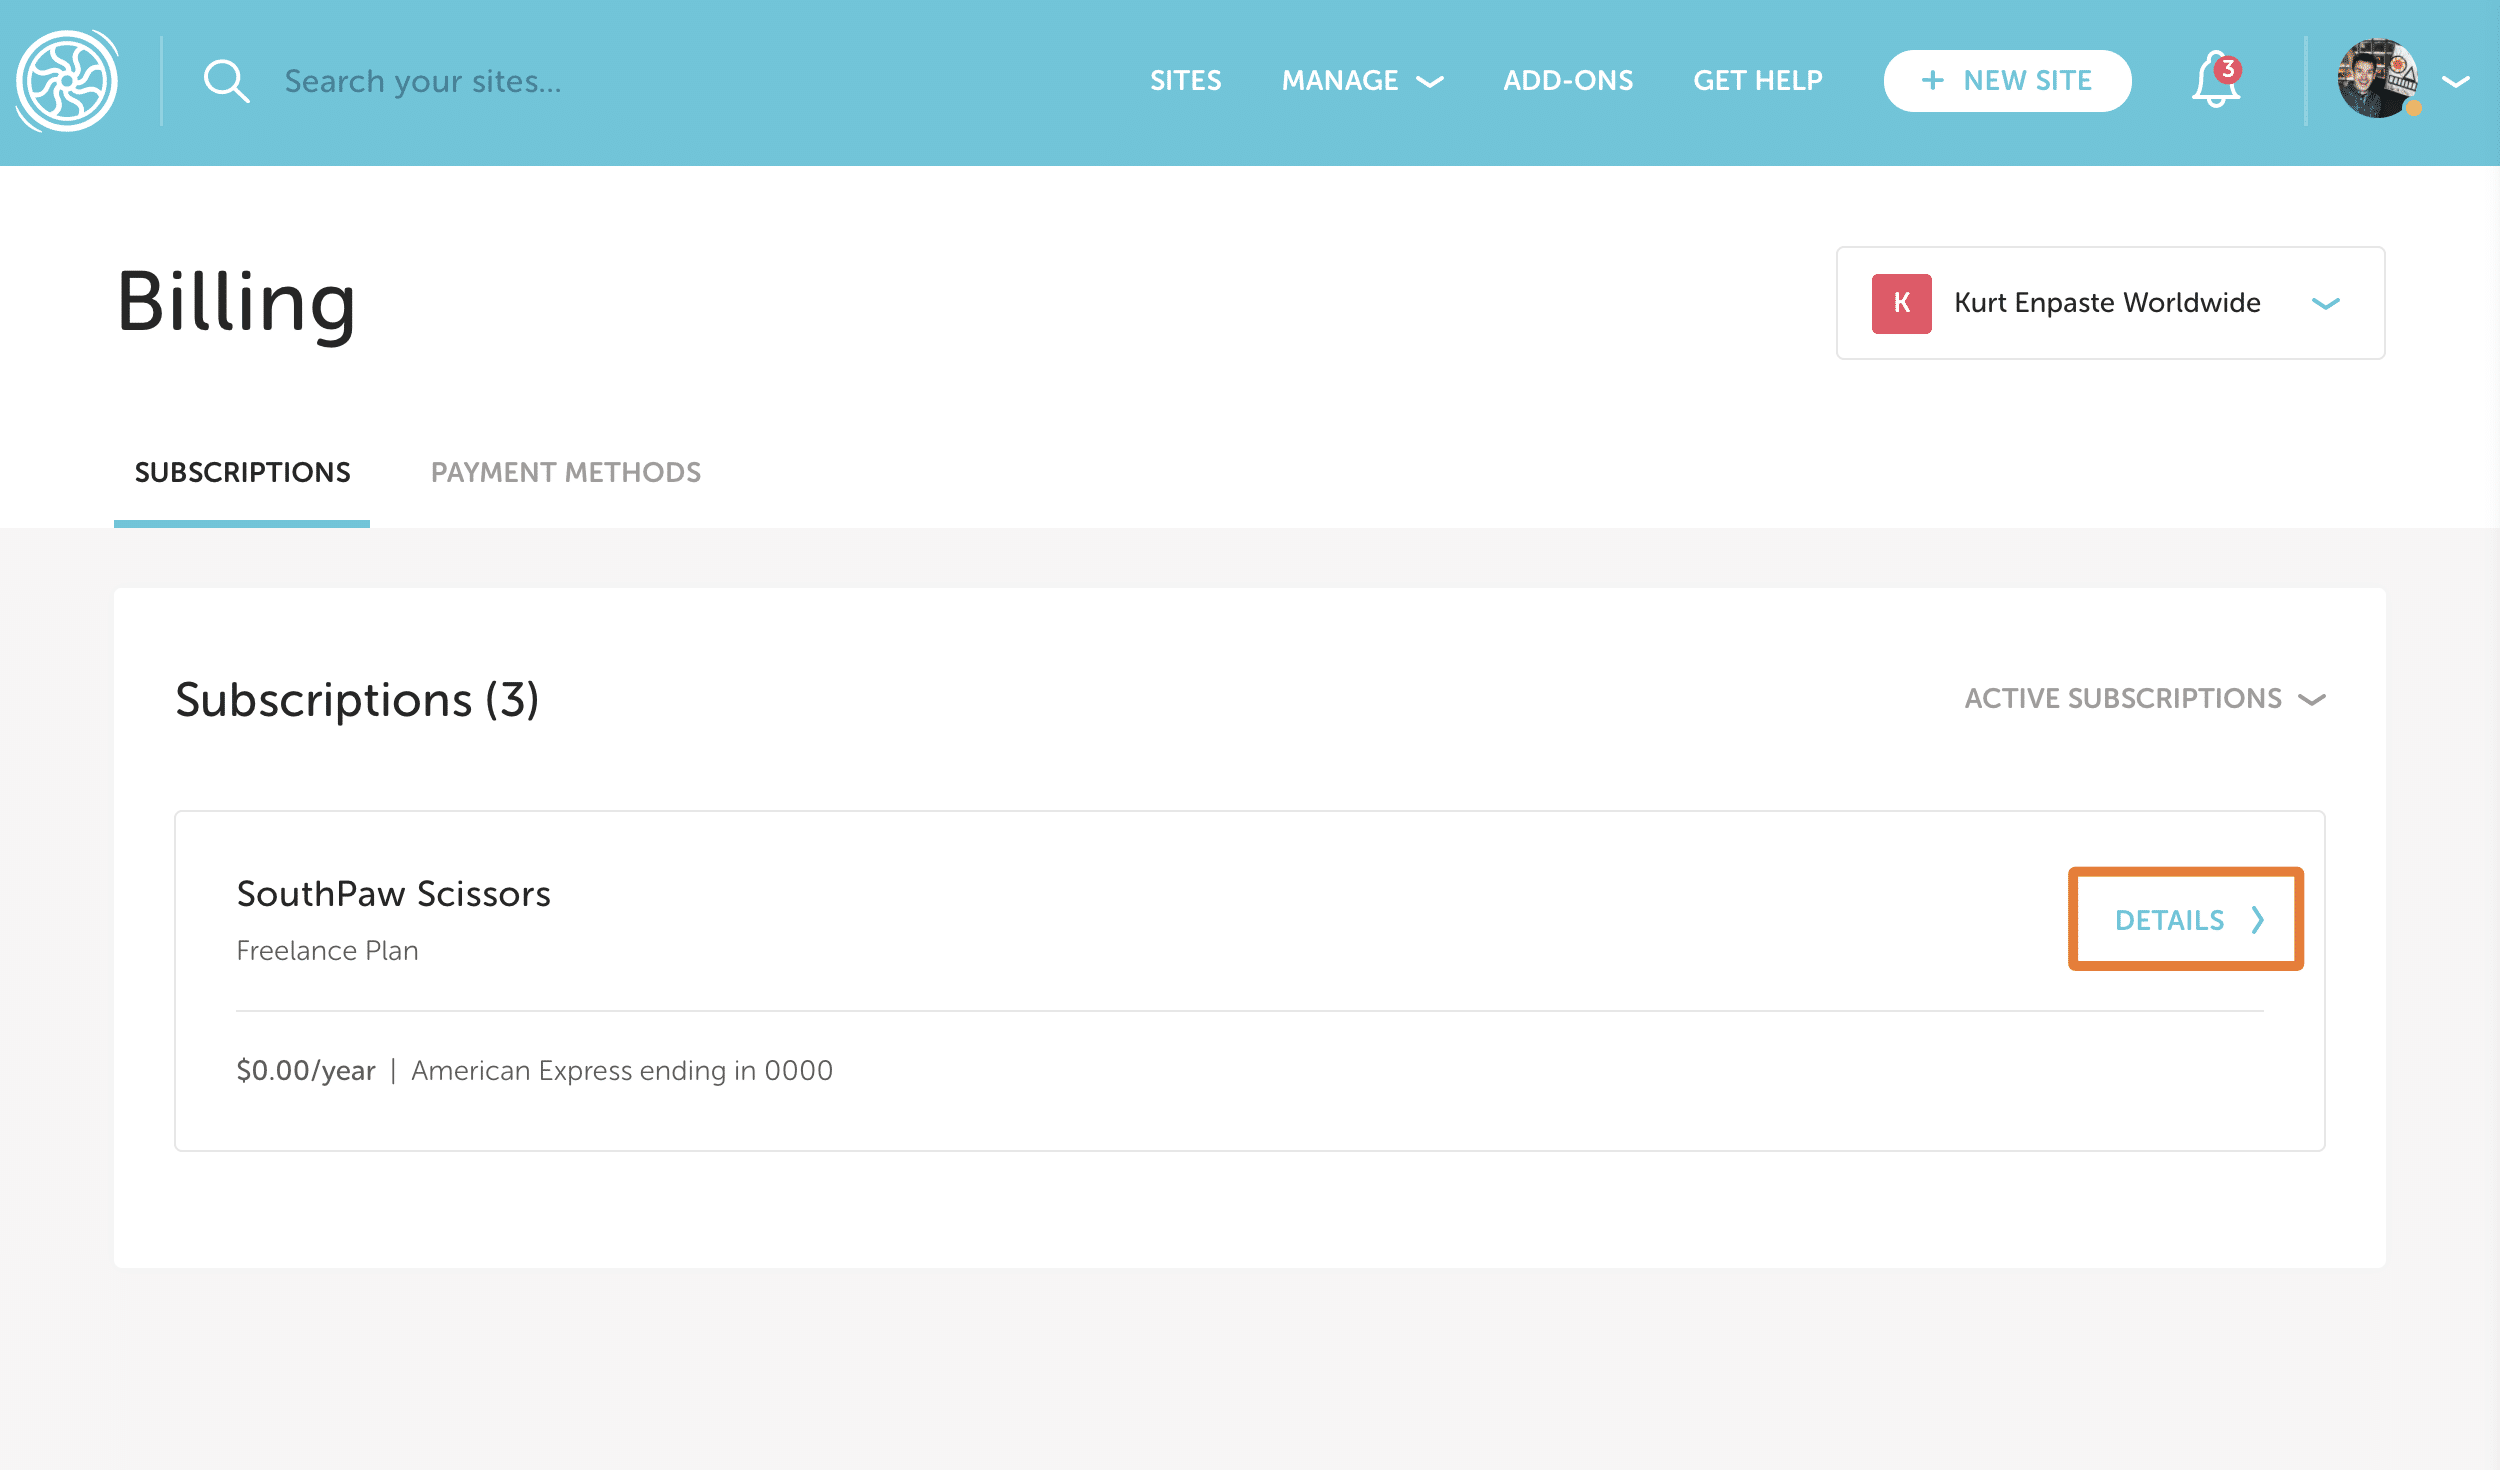Click the red K organization icon
This screenshot has height=1470, width=2500.
click(1901, 303)
